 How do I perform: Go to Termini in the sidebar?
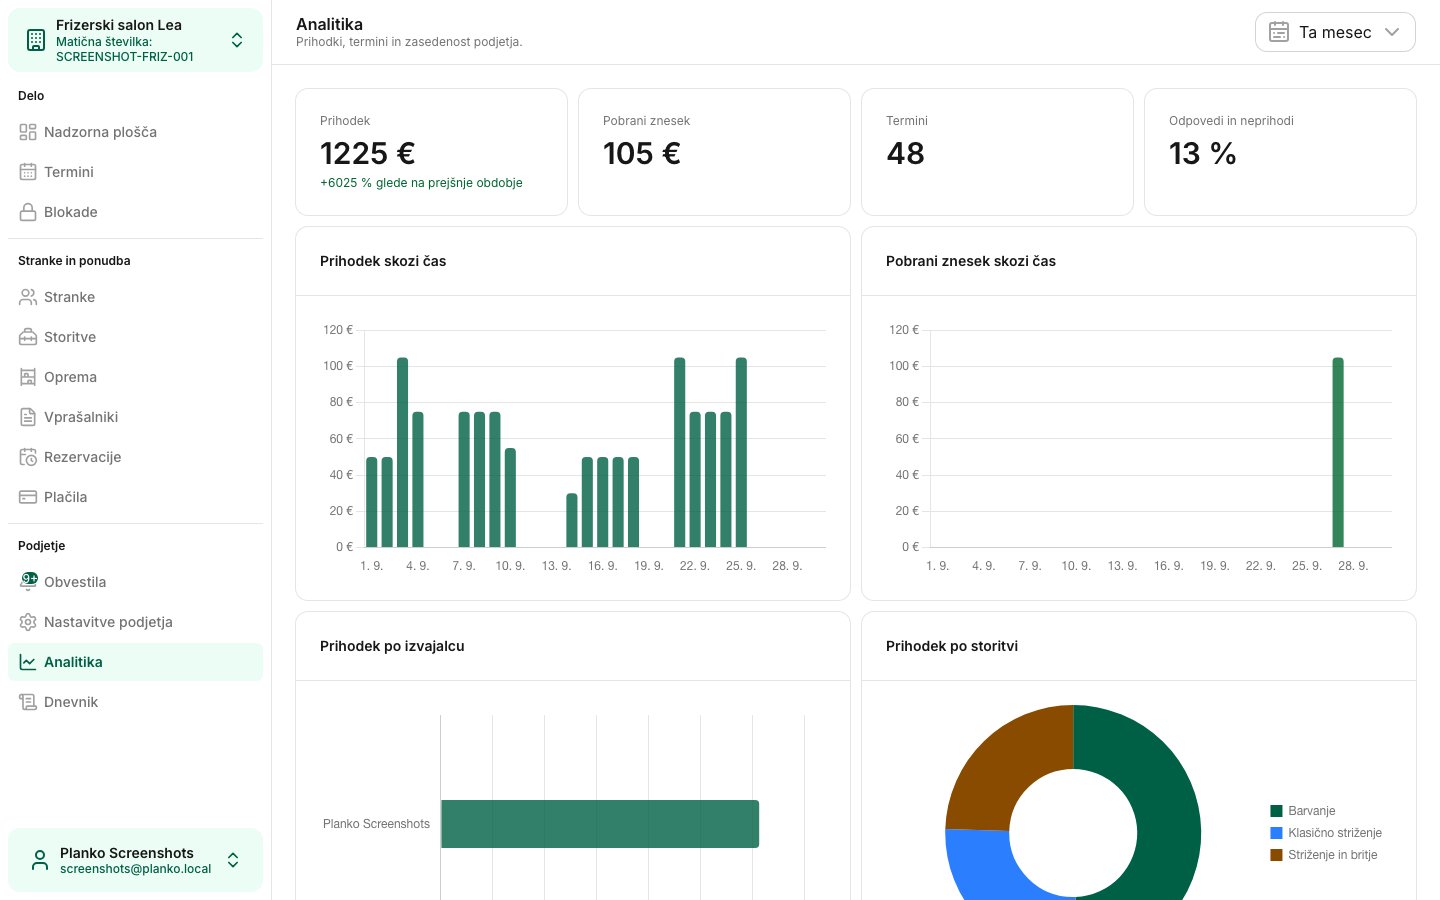[x=136, y=172]
